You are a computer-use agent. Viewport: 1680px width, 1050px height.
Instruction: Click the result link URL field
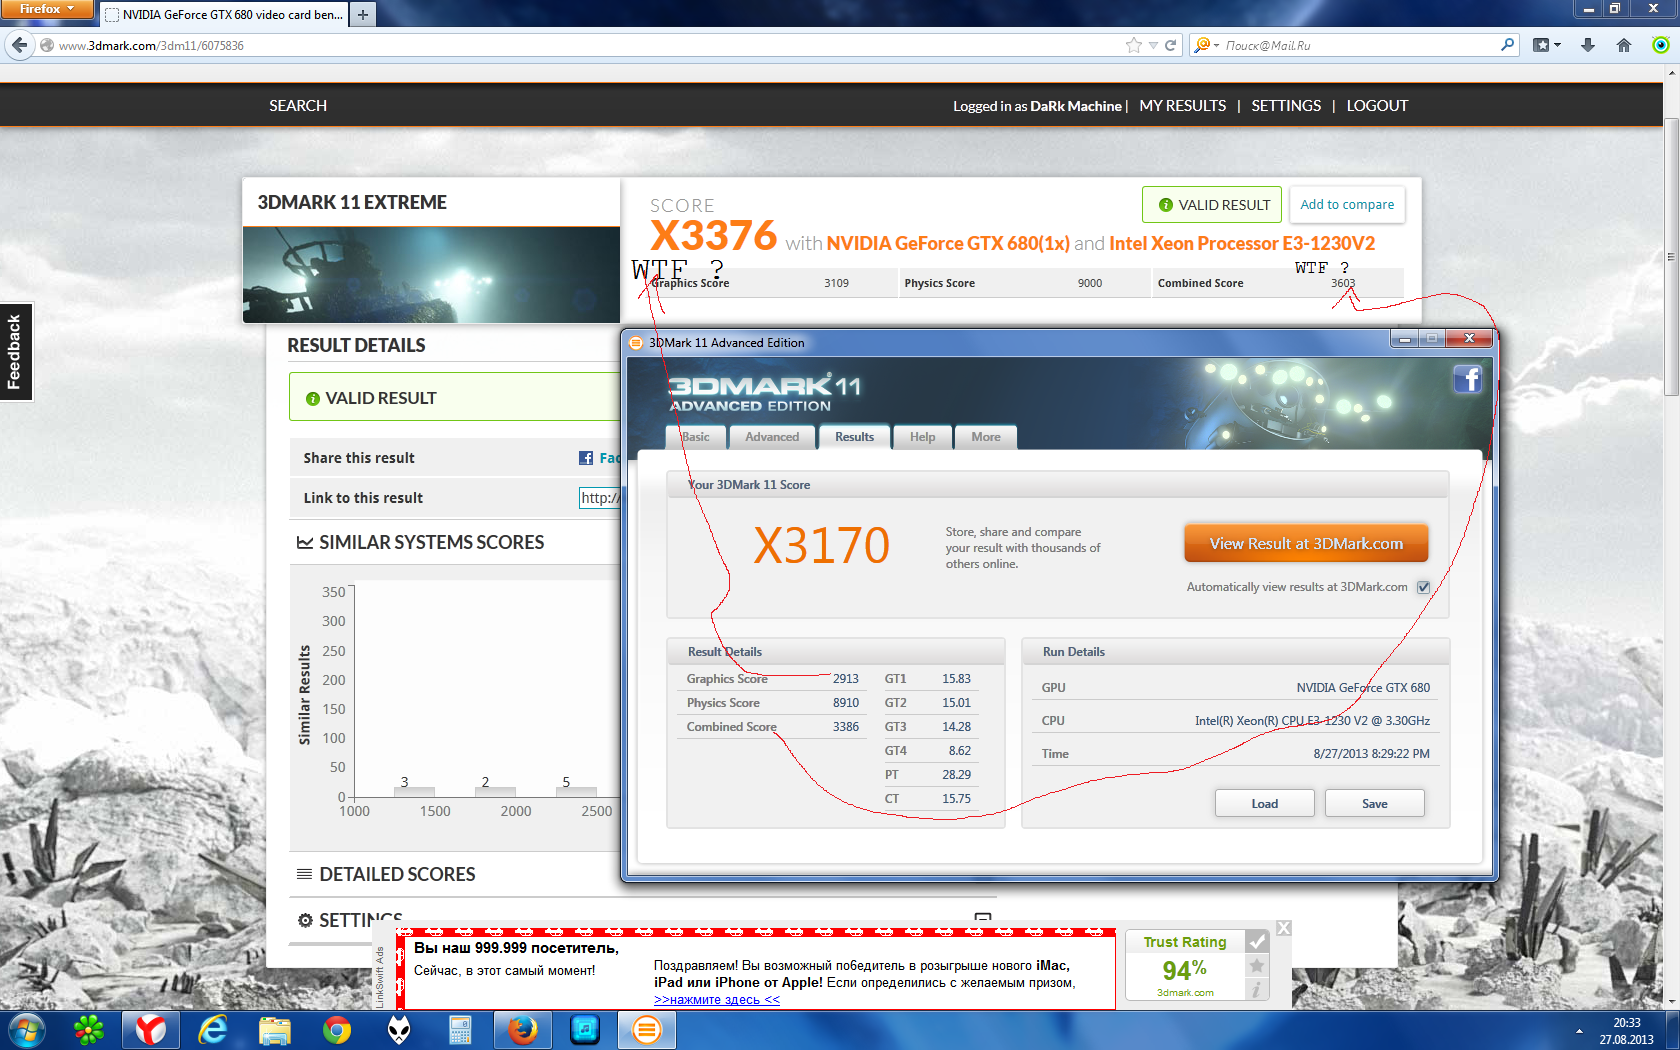click(x=600, y=498)
